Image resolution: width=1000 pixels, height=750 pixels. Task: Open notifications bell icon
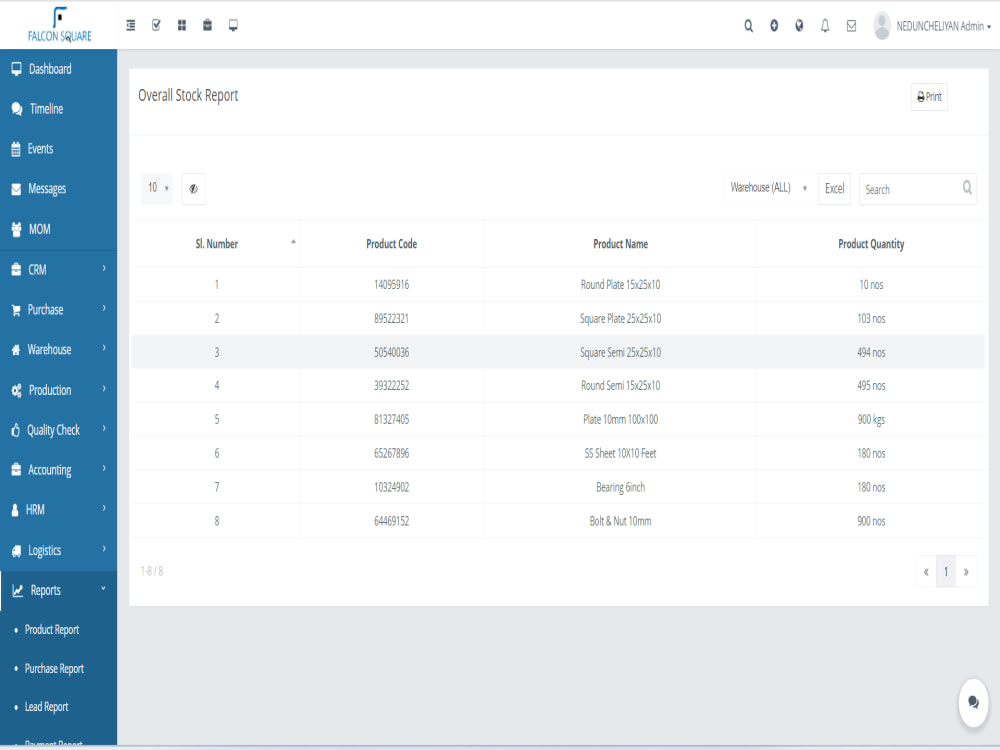825,26
